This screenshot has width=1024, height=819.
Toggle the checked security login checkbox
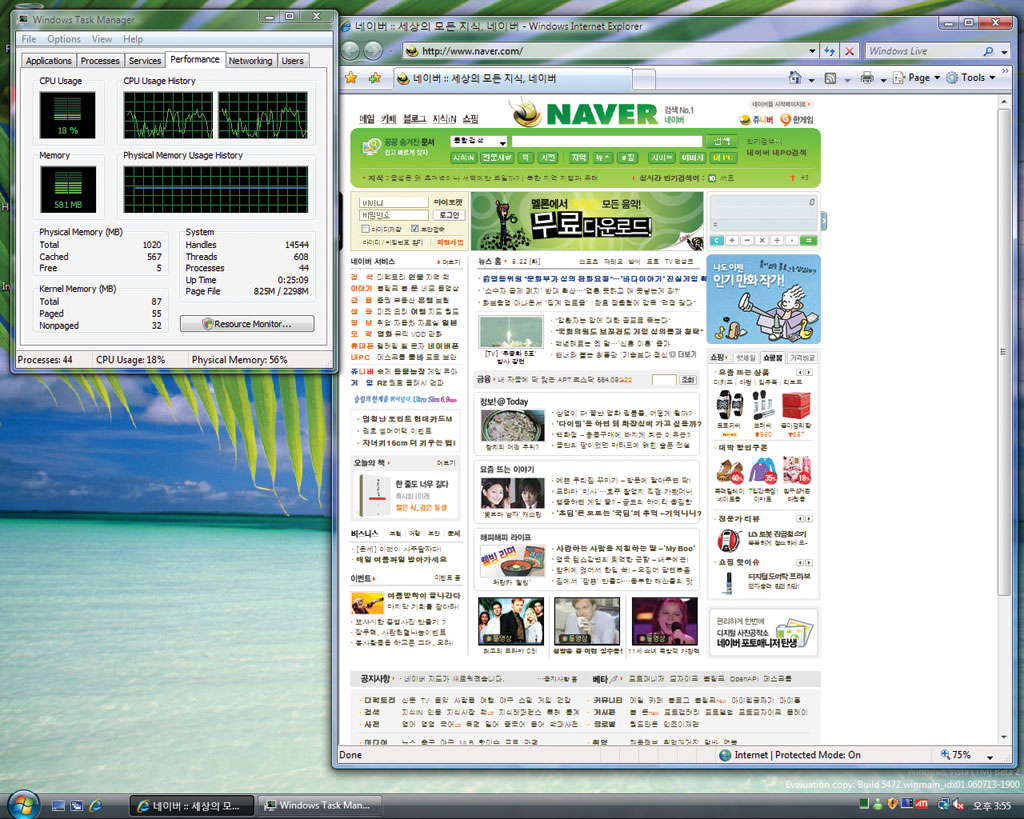point(415,229)
